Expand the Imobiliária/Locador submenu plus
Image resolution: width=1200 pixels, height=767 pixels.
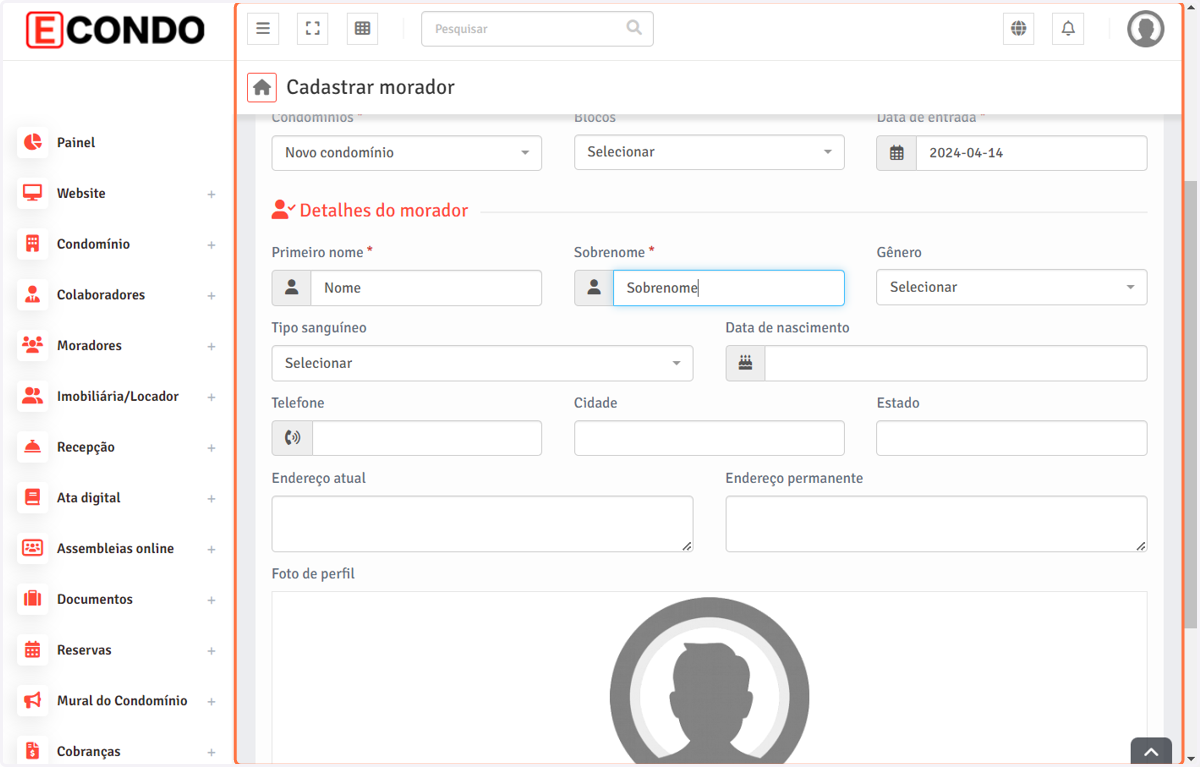(x=211, y=397)
